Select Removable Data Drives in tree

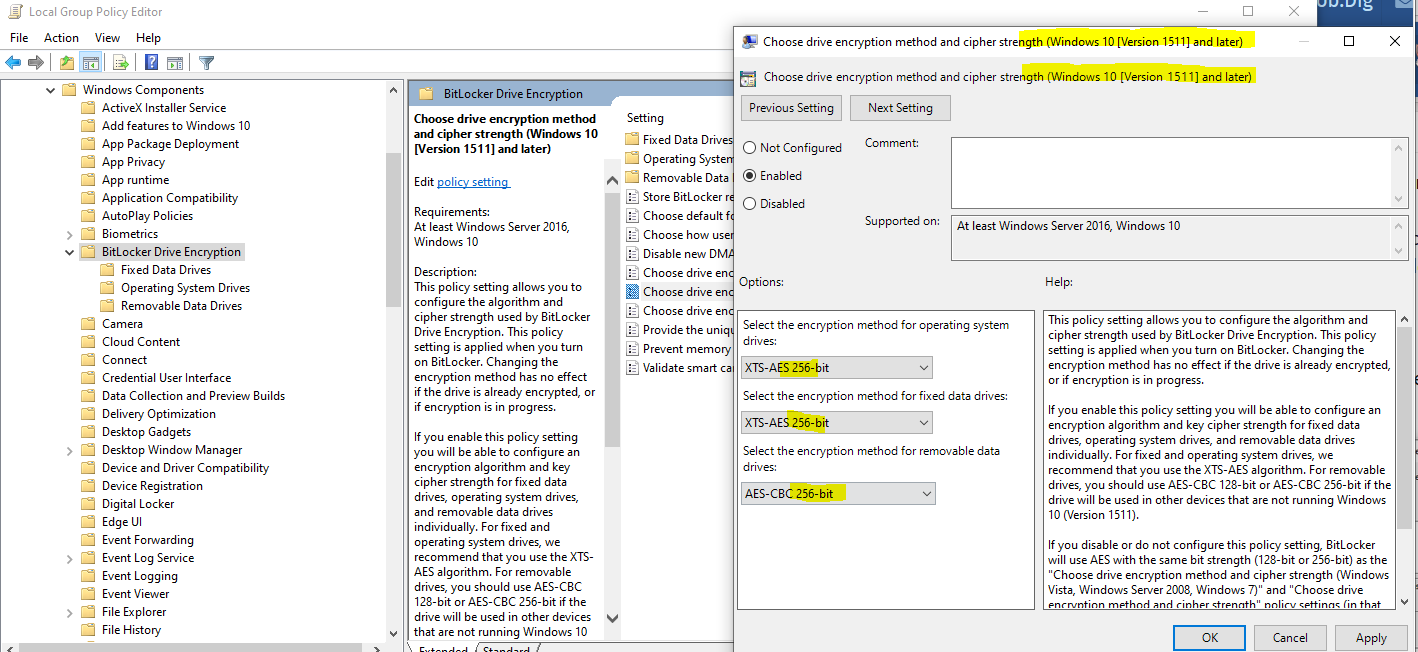pyautogui.click(x=181, y=306)
